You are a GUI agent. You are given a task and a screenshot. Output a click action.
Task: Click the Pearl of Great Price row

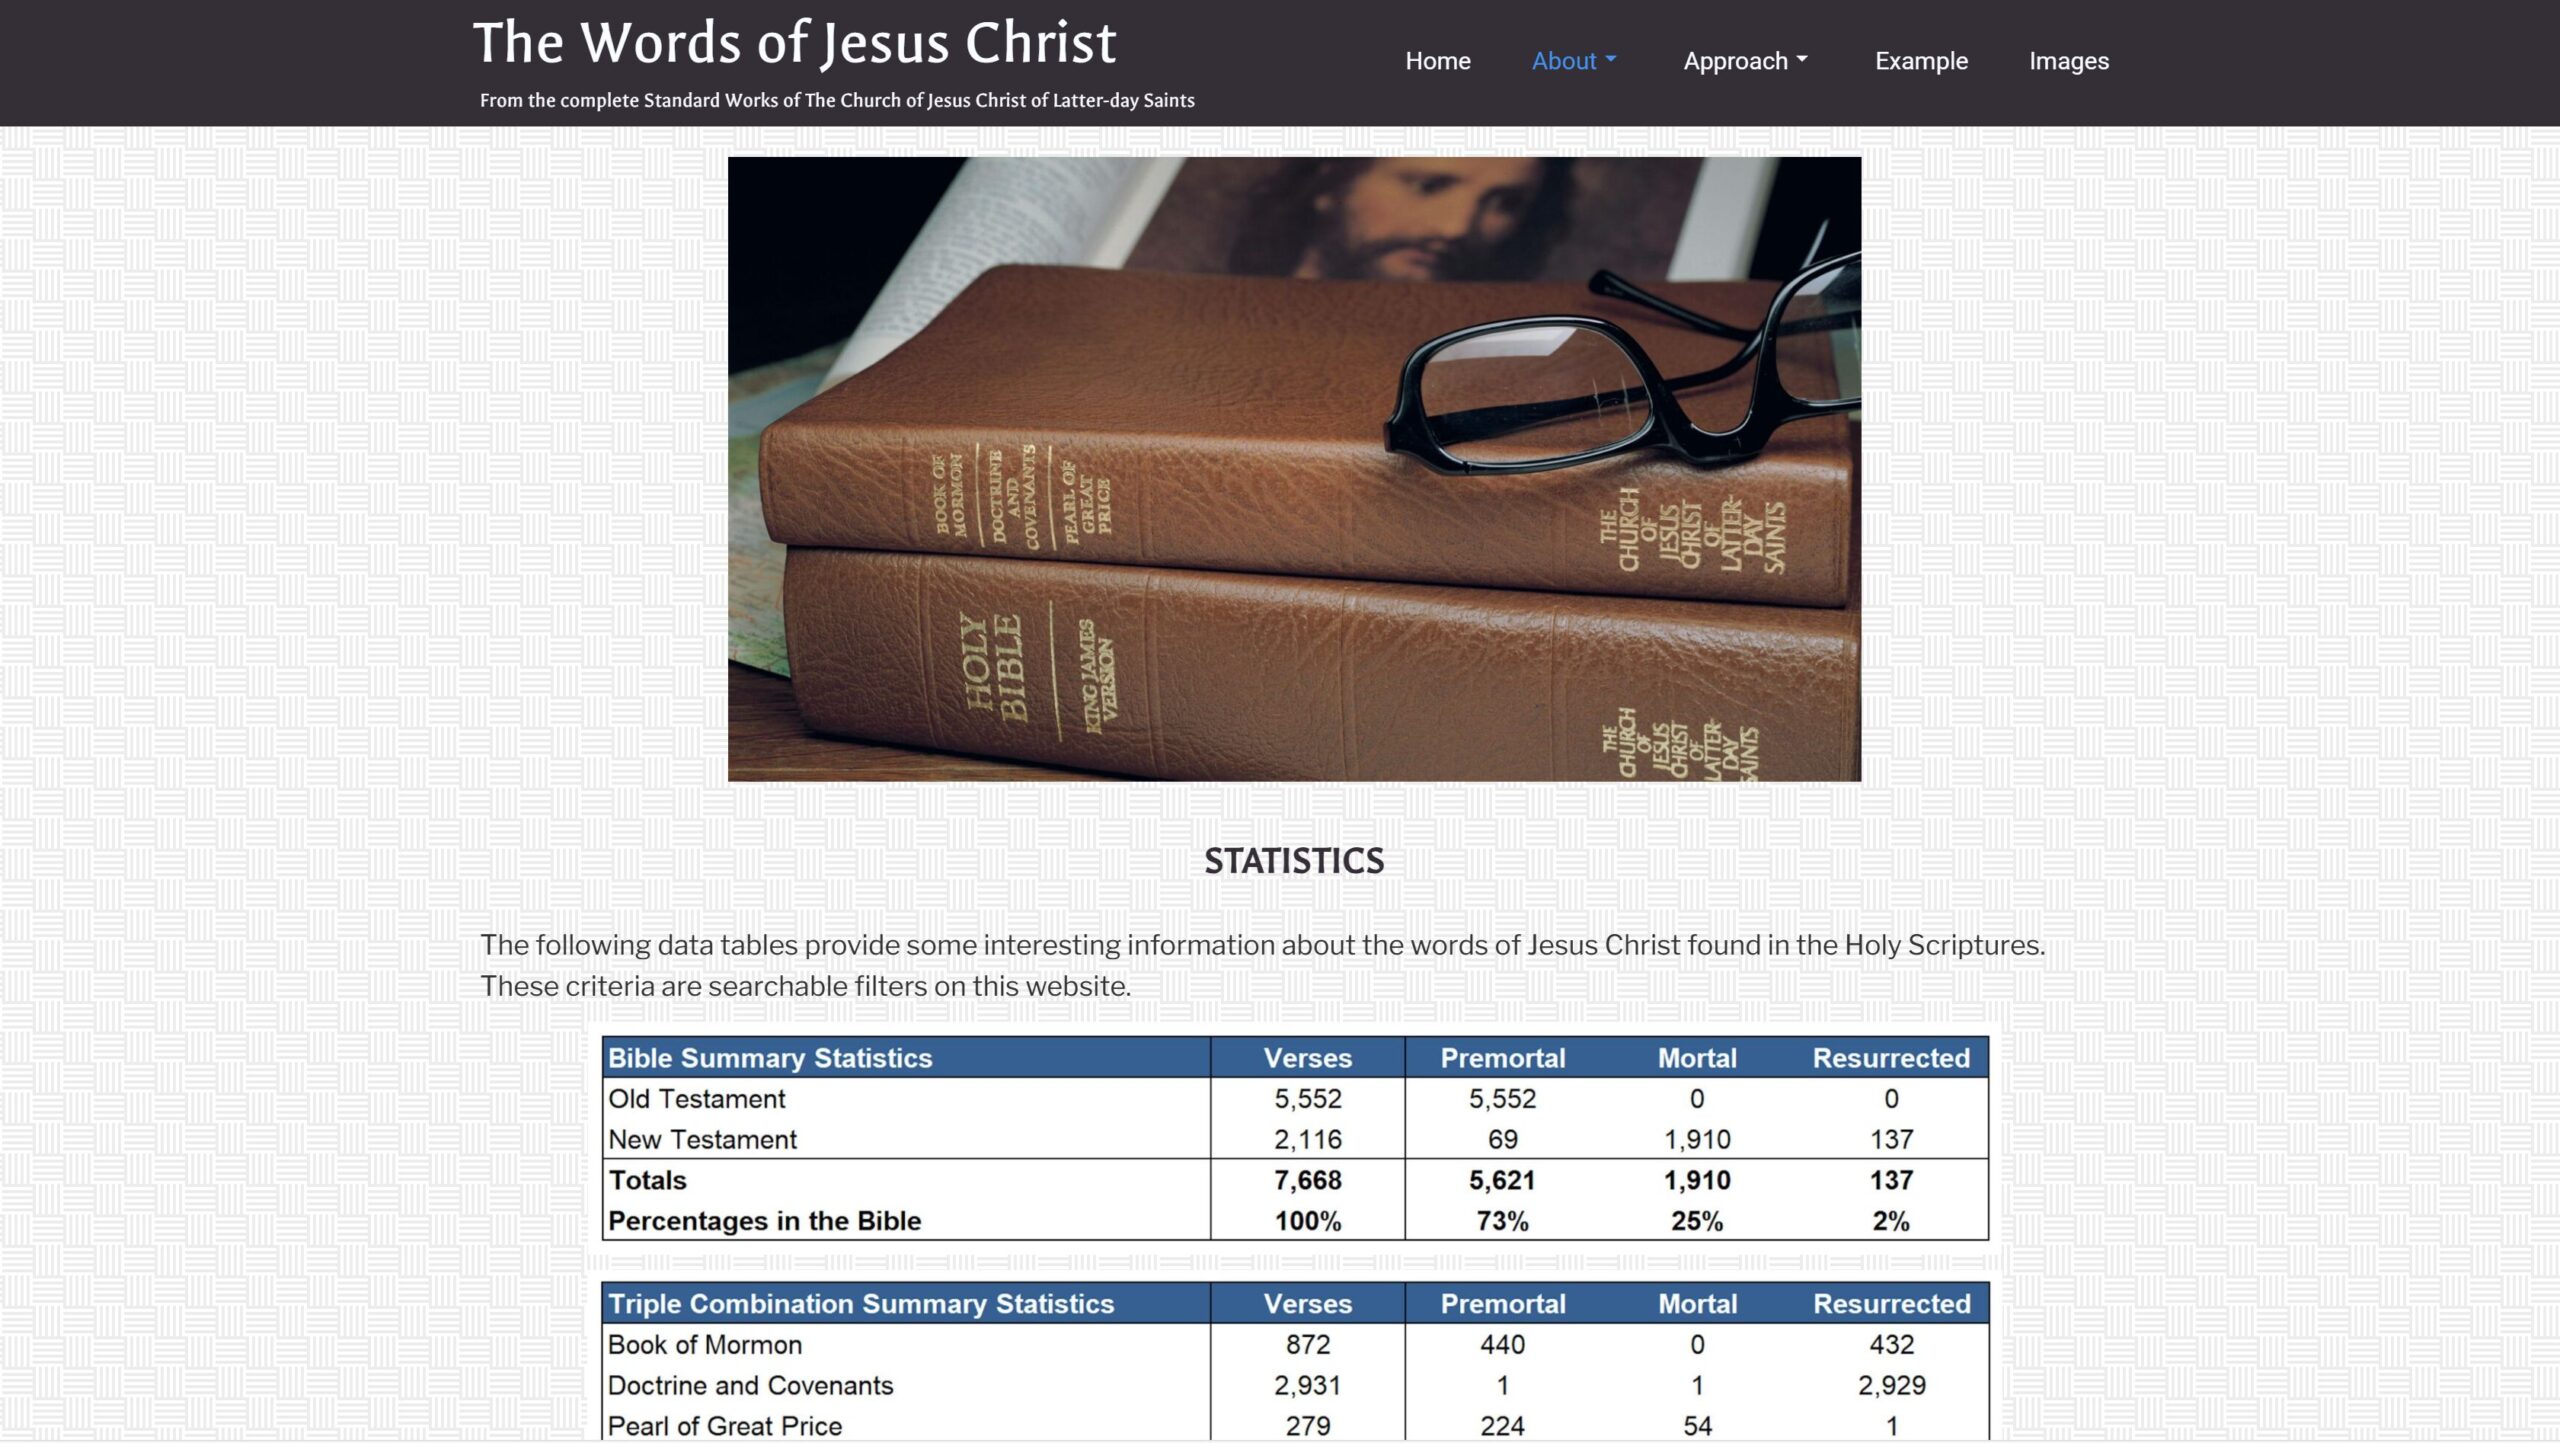tap(725, 1426)
